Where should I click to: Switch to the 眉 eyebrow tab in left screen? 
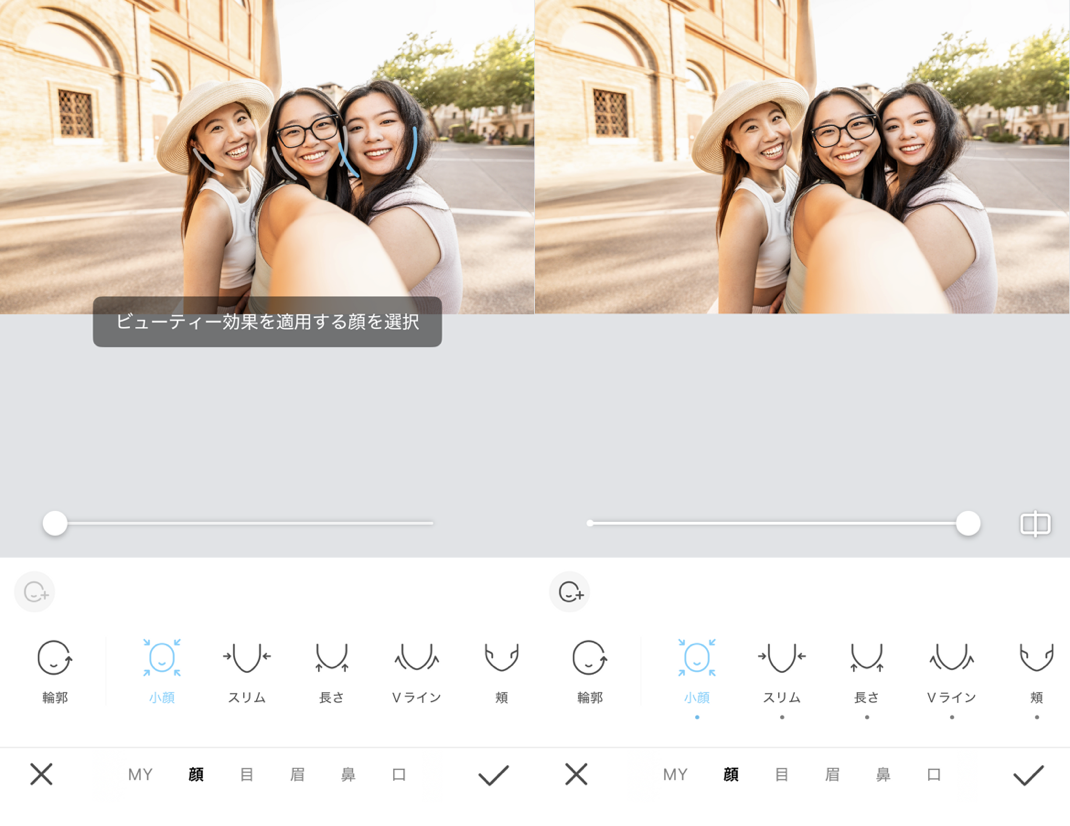pos(297,774)
